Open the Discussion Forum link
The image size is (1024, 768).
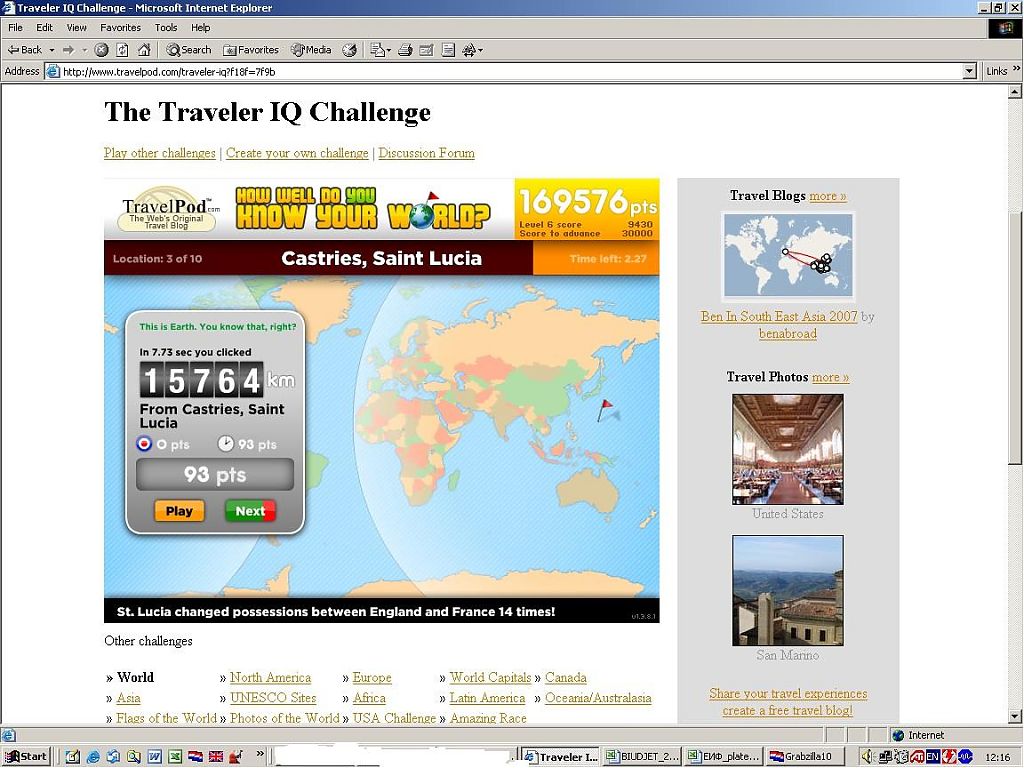click(x=426, y=153)
